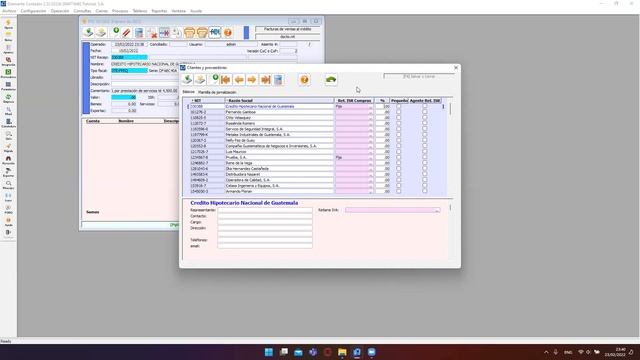This screenshot has height=360, width=640.
Task: Click the [F6] Salvar y cerrar button
Action: (x=419, y=76)
